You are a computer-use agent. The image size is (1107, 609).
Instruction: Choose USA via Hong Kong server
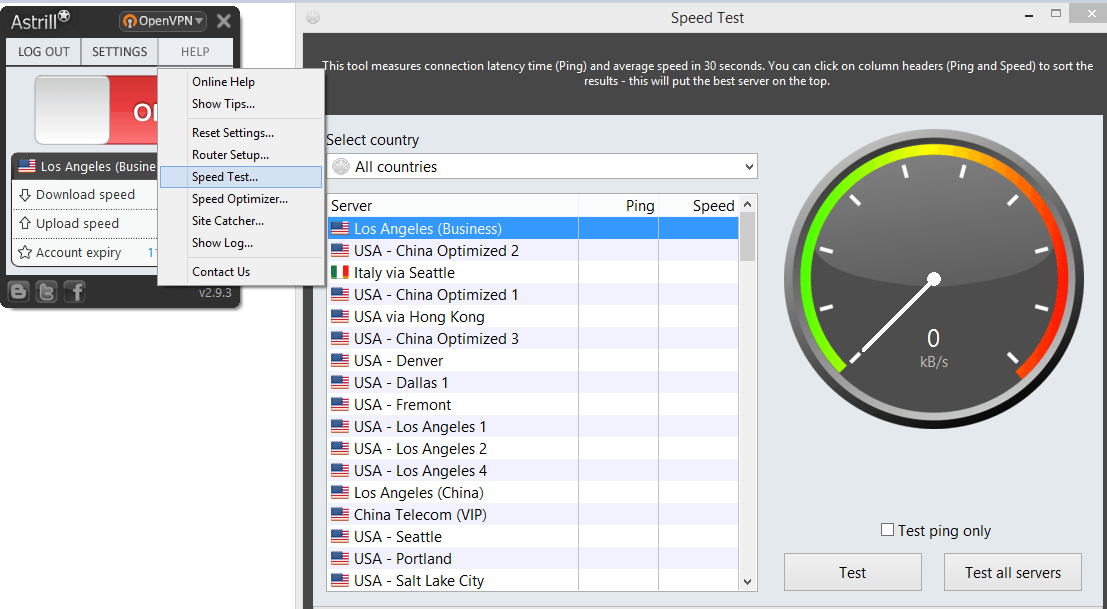534,317
